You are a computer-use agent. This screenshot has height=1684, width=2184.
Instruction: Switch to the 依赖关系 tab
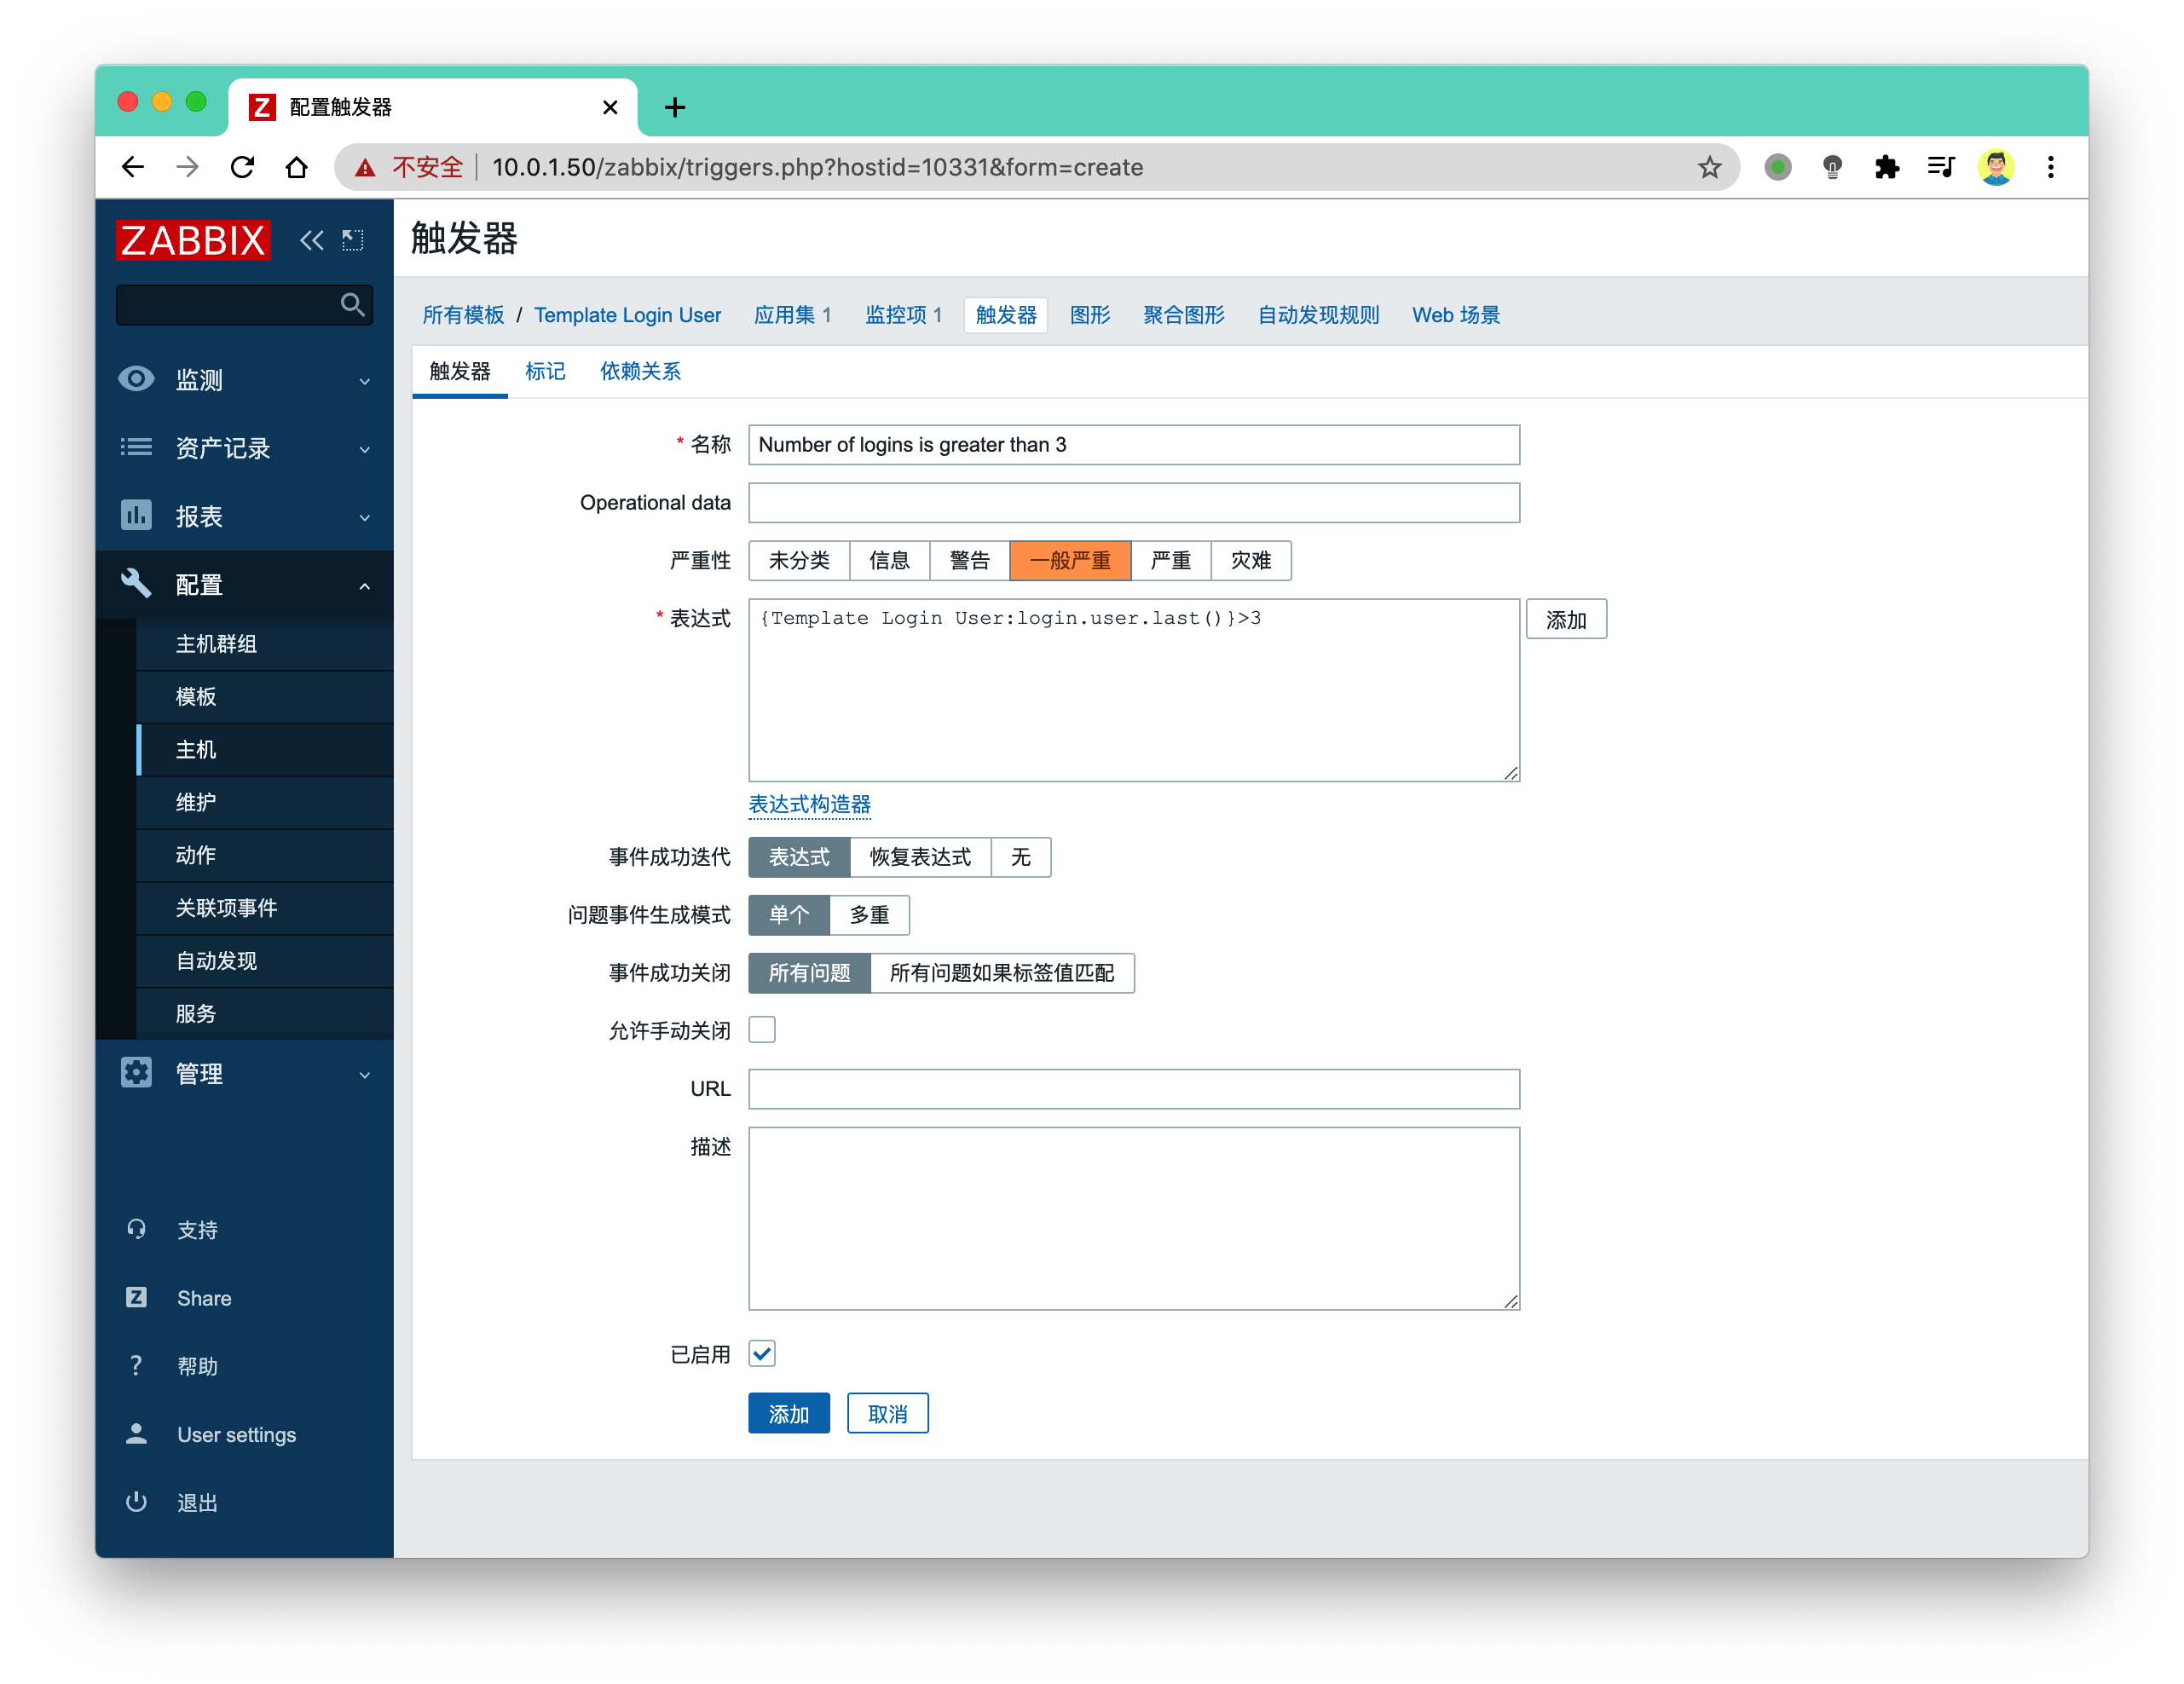pos(640,371)
